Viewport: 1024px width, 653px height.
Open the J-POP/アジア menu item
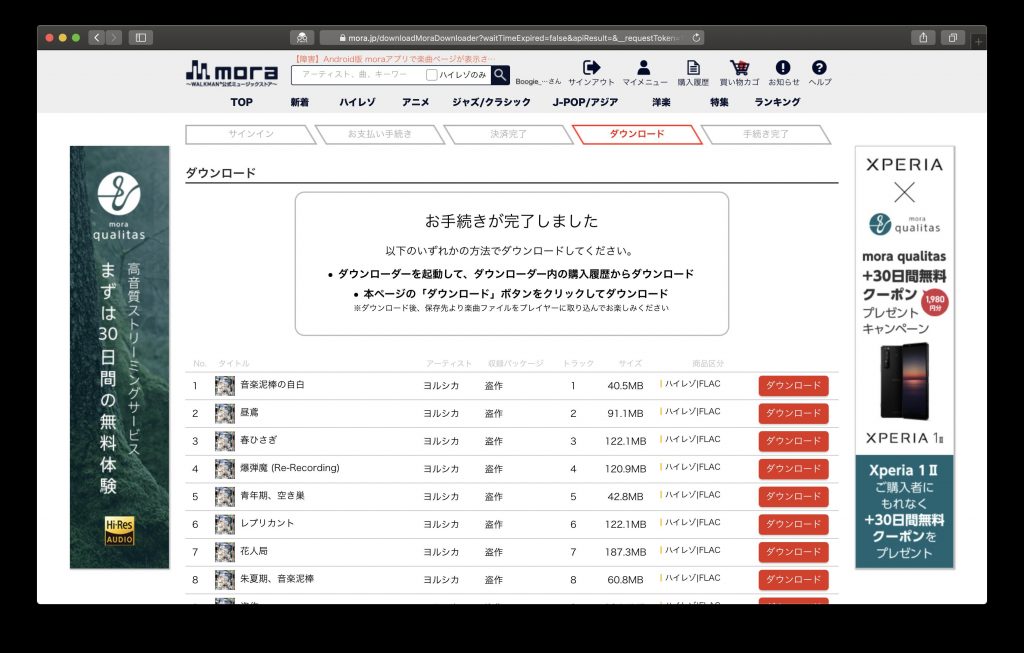(x=585, y=102)
